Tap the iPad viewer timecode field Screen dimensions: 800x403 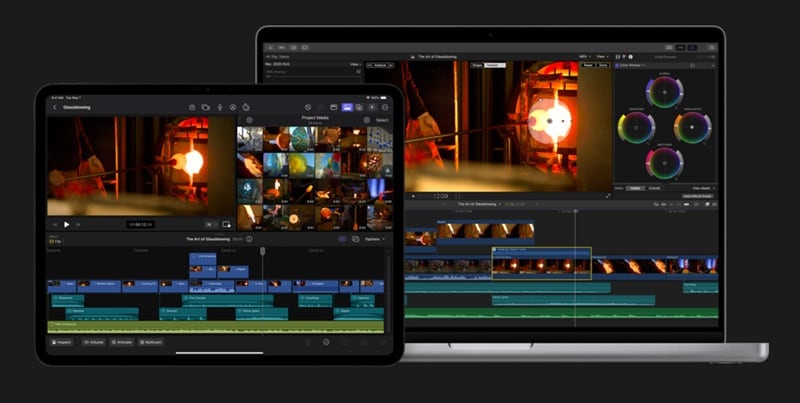141,224
